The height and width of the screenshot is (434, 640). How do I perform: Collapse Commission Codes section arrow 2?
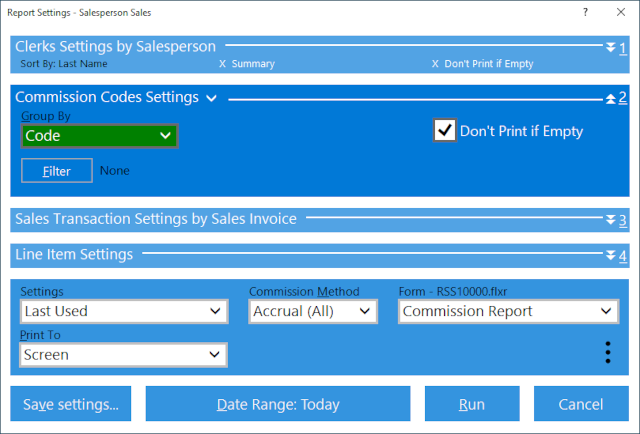616,98
